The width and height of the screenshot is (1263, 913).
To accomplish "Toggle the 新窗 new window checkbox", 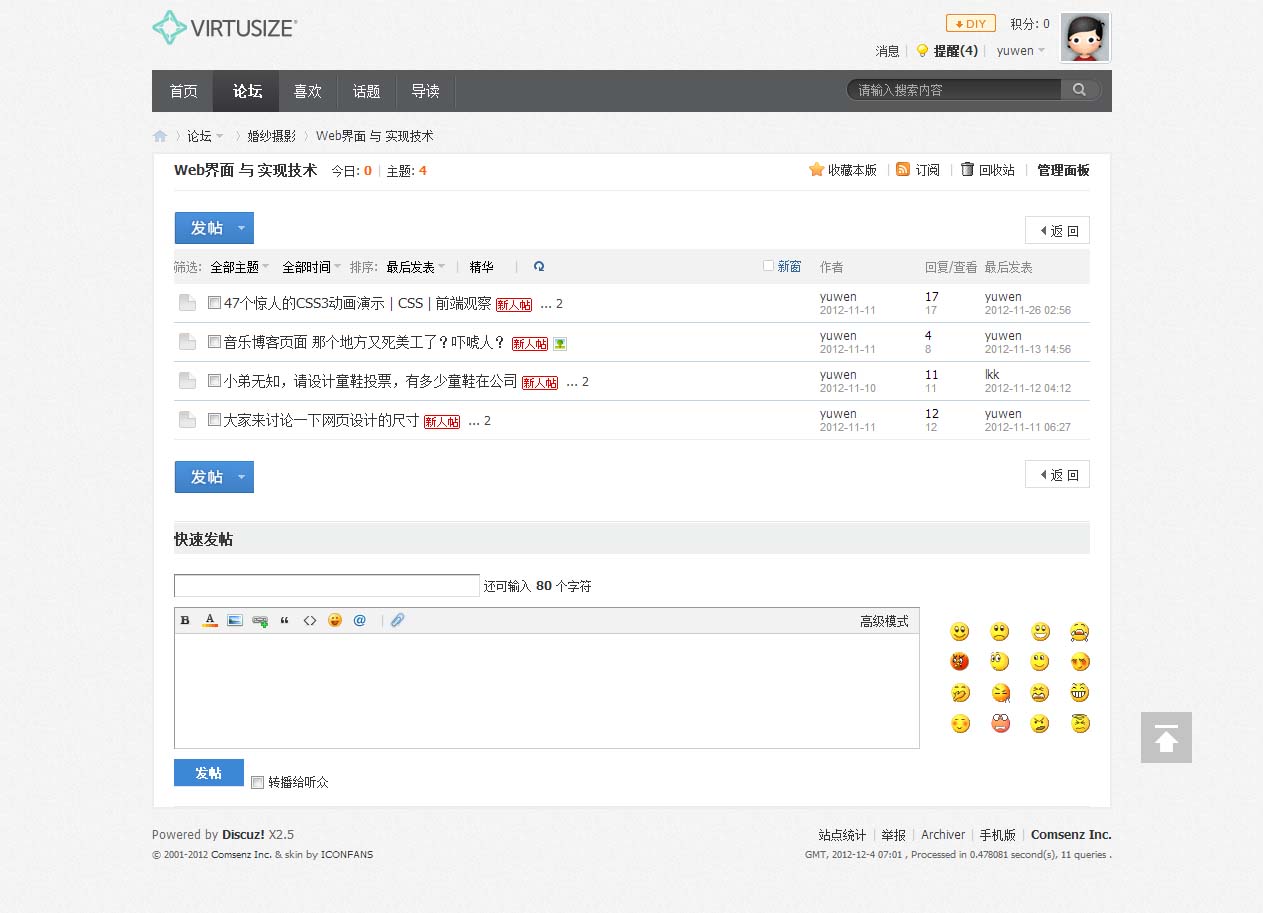I will click(x=768, y=266).
